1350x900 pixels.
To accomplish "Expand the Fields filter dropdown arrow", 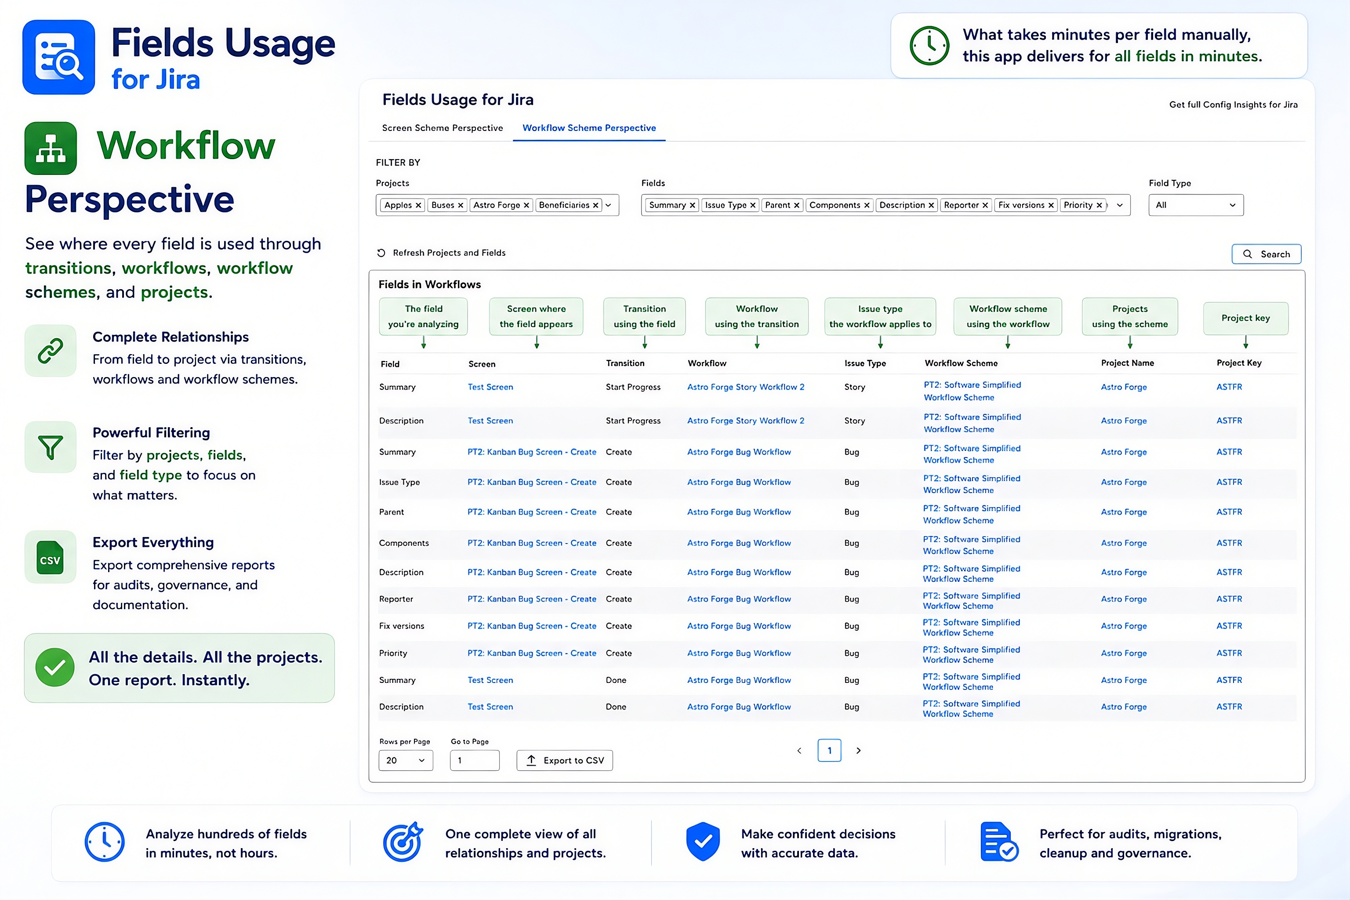I will pyautogui.click(x=1119, y=205).
